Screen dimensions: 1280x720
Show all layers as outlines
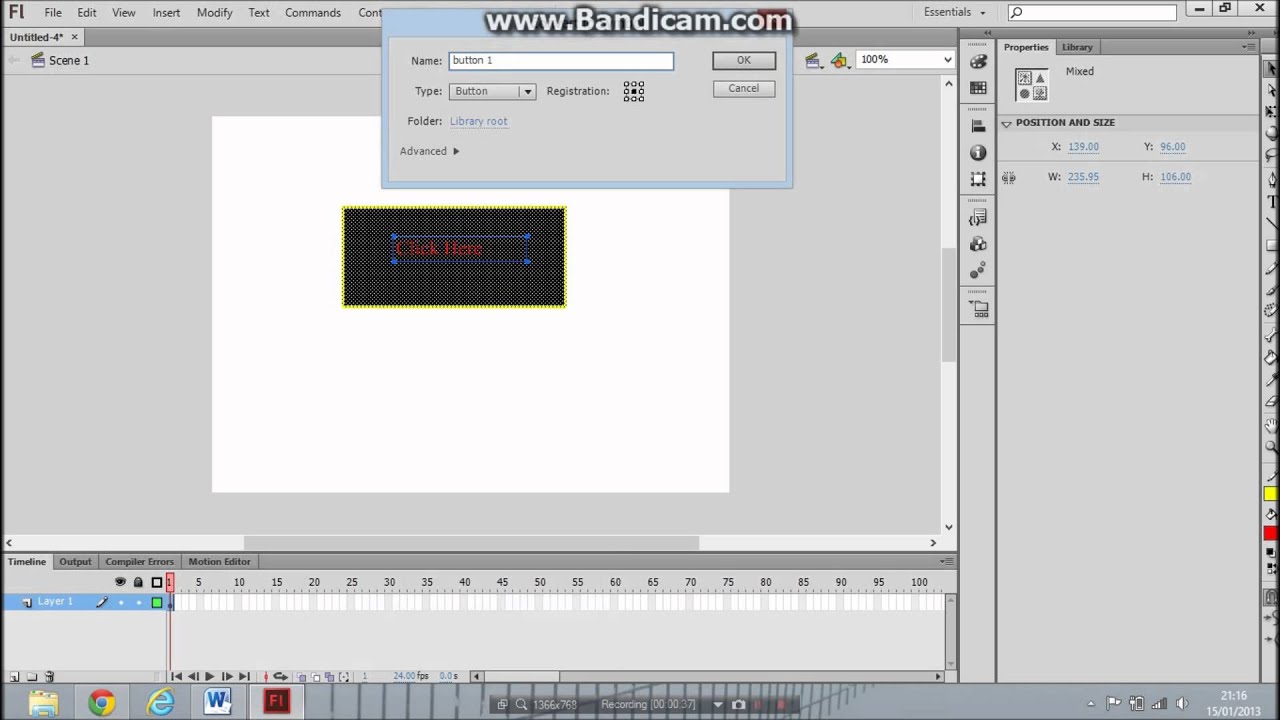(156, 582)
